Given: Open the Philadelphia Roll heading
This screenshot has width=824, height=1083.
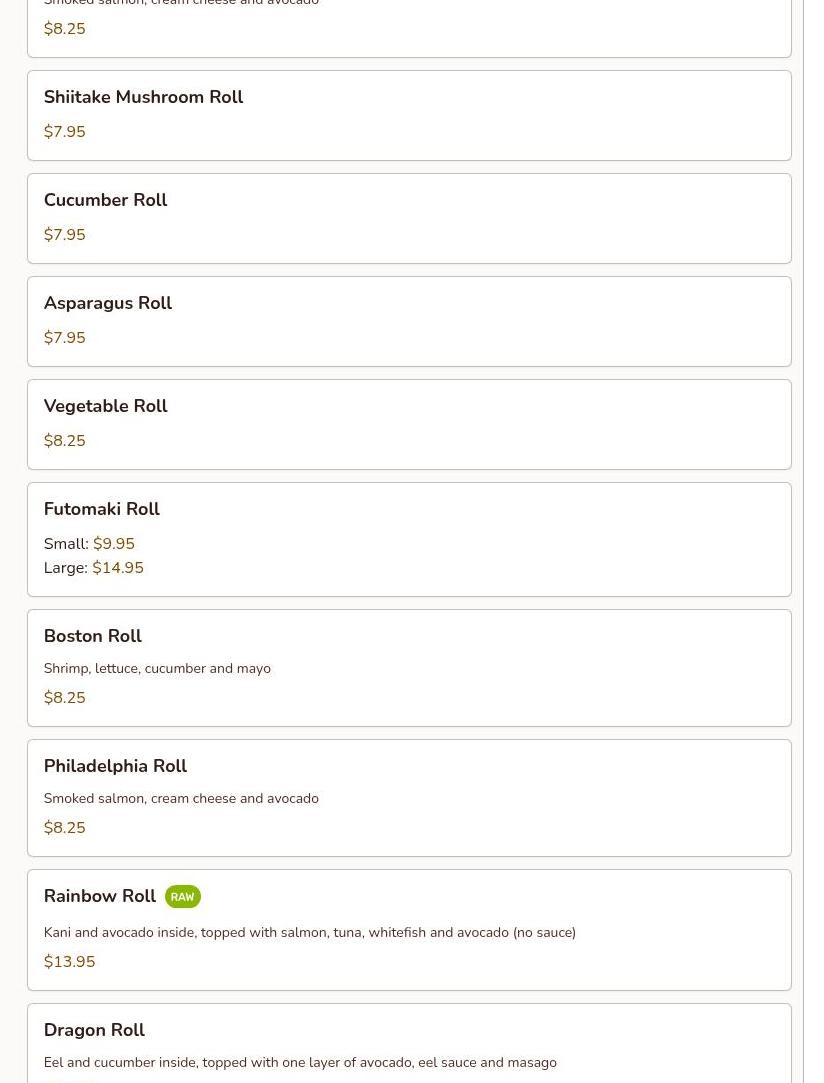Looking at the screenshot, I should point(115,766).
